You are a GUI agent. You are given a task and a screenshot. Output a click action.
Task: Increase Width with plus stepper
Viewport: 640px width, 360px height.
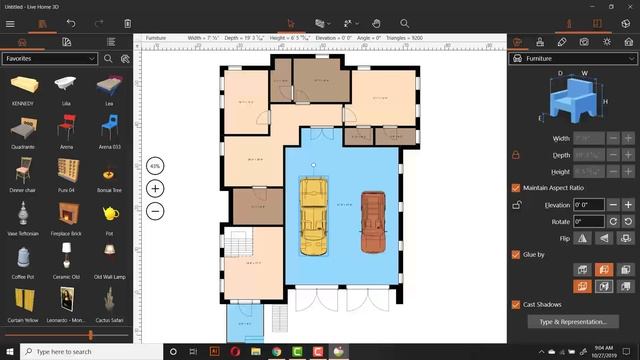tap(628, 138)
